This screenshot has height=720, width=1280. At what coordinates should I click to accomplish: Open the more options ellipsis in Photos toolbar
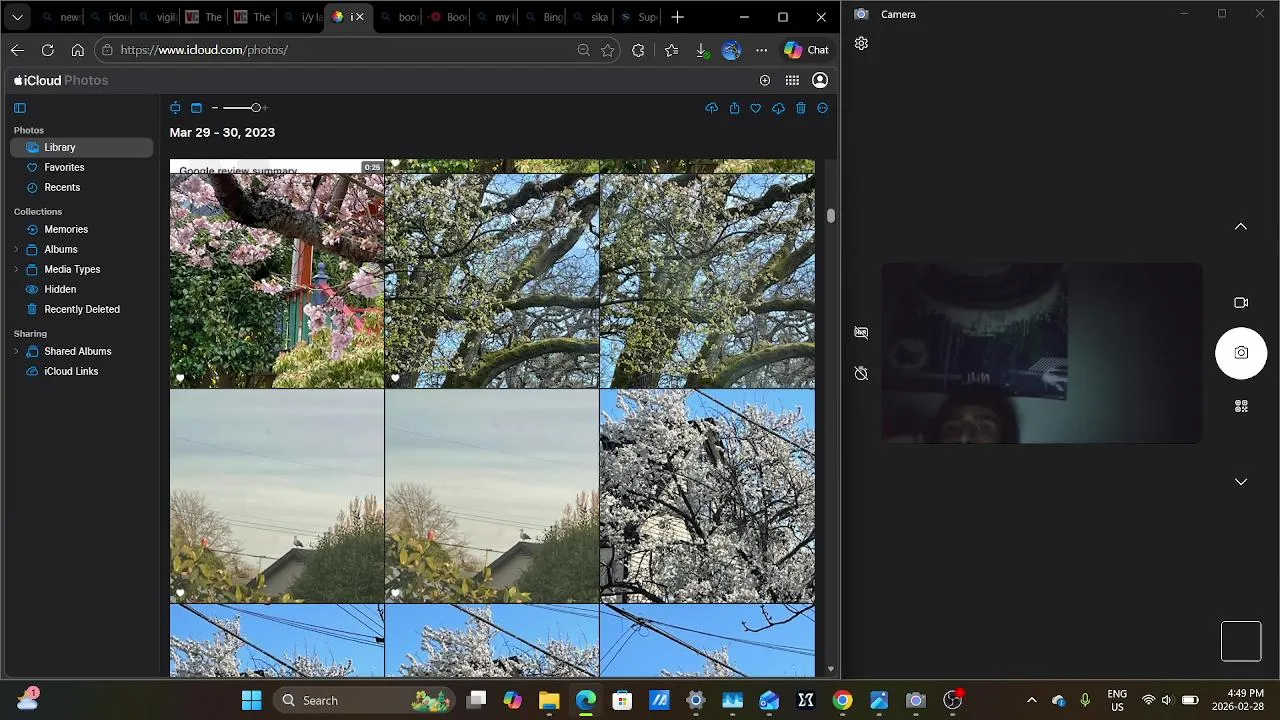coord(823,108)
